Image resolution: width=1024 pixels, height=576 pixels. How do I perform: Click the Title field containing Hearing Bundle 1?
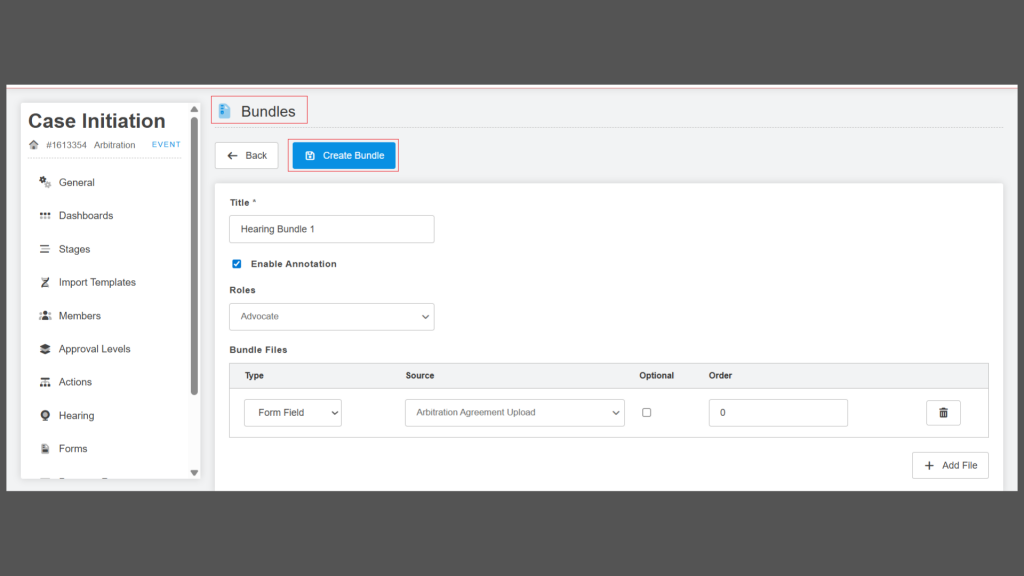click(x=331, y=229)
